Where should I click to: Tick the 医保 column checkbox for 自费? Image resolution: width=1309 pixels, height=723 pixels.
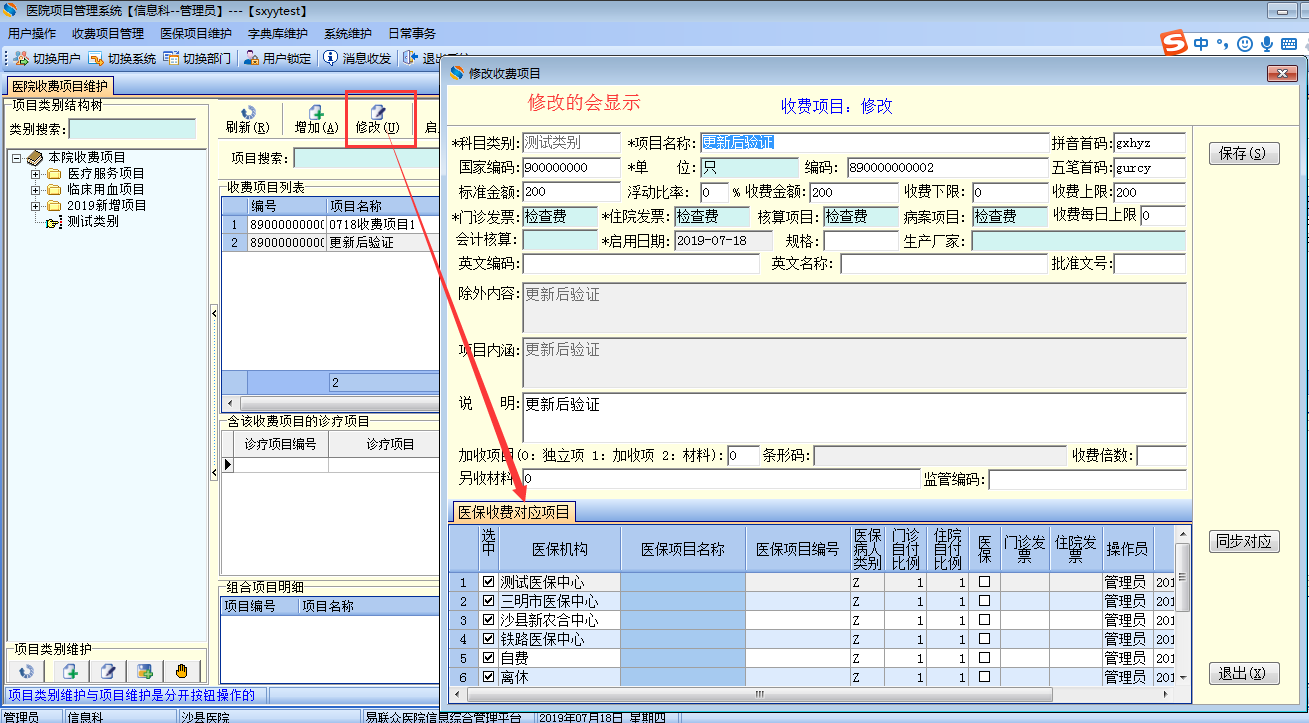[x=984, y=658]
